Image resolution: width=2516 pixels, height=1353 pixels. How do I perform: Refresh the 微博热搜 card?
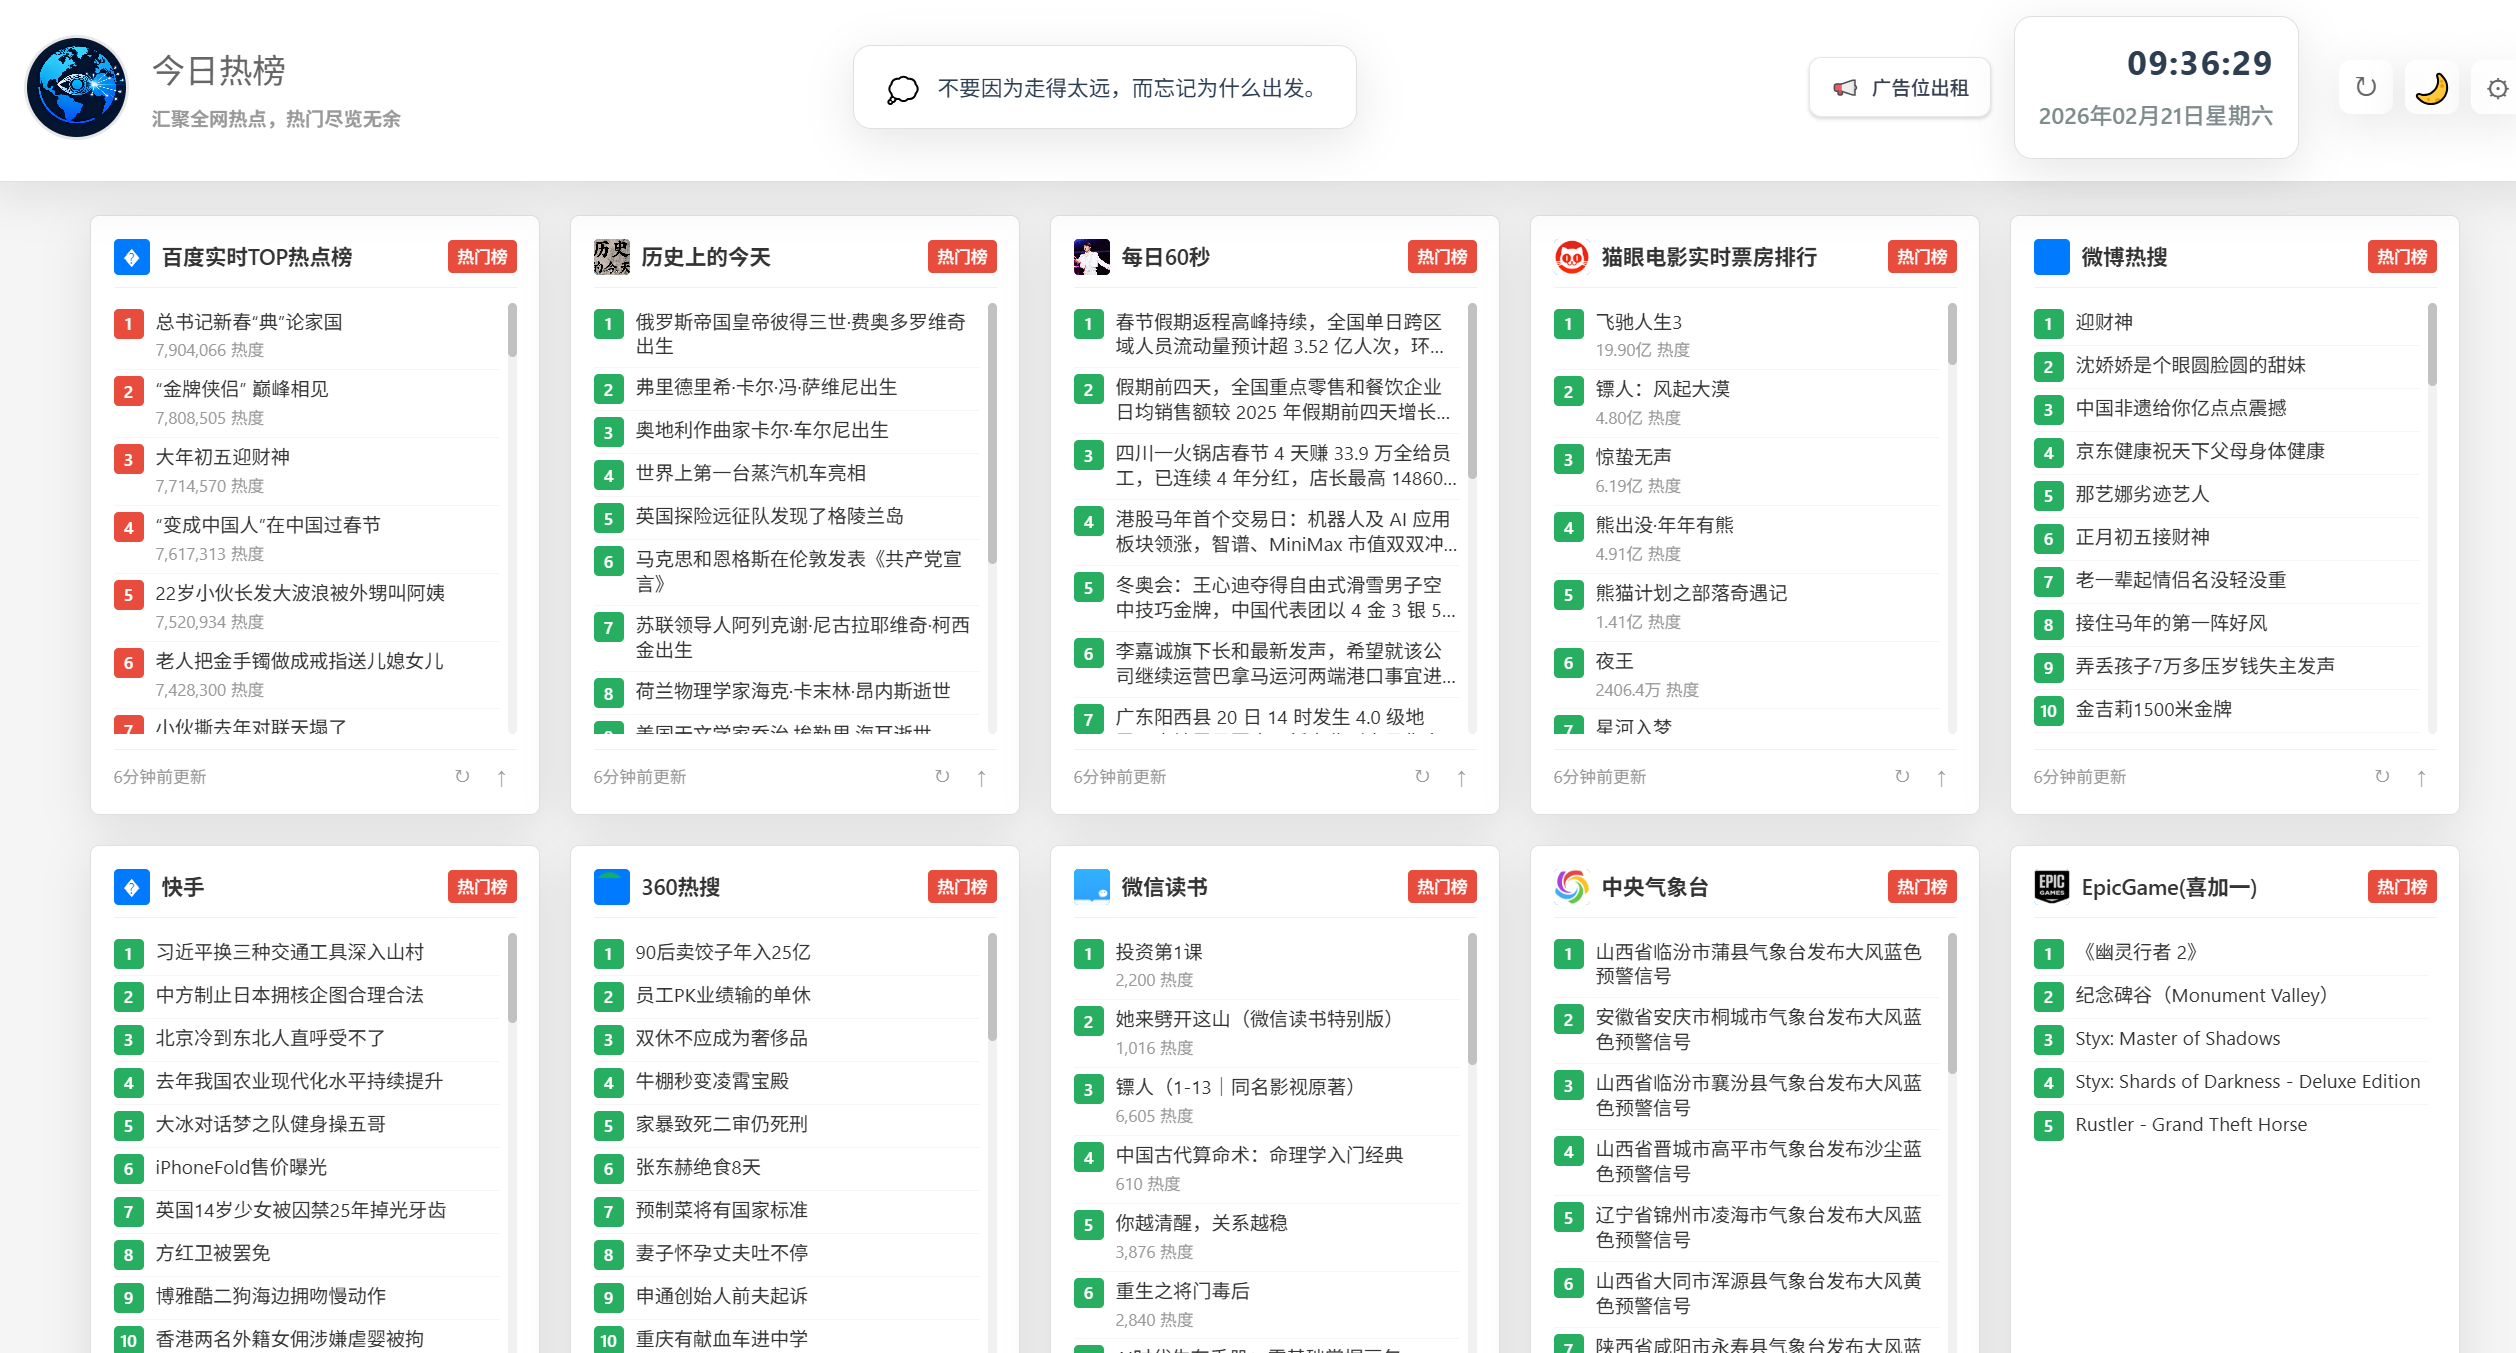pyautogui.click(x=2382, y=776)
